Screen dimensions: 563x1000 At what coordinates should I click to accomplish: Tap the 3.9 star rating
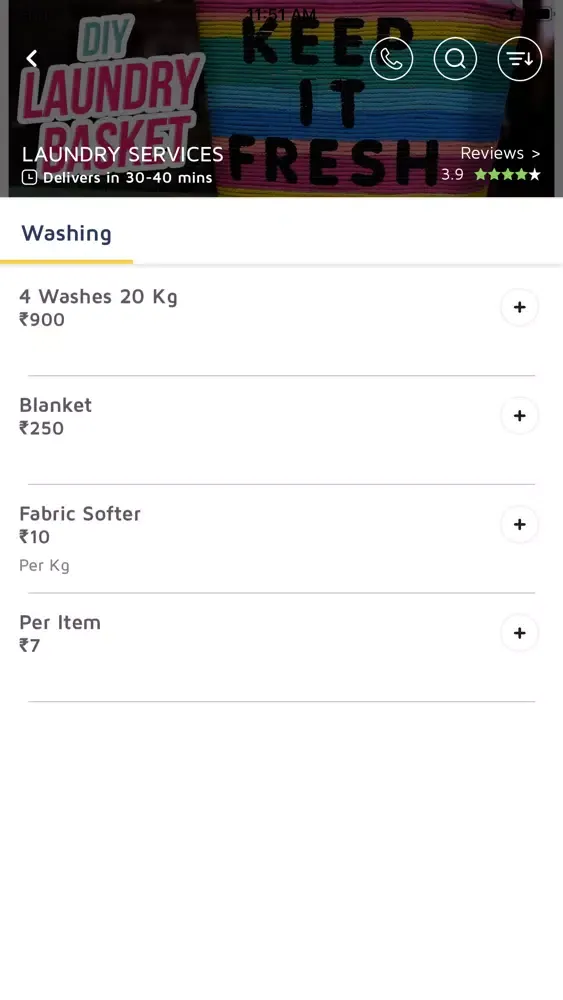pyautogui.click(x=491, y=174)
